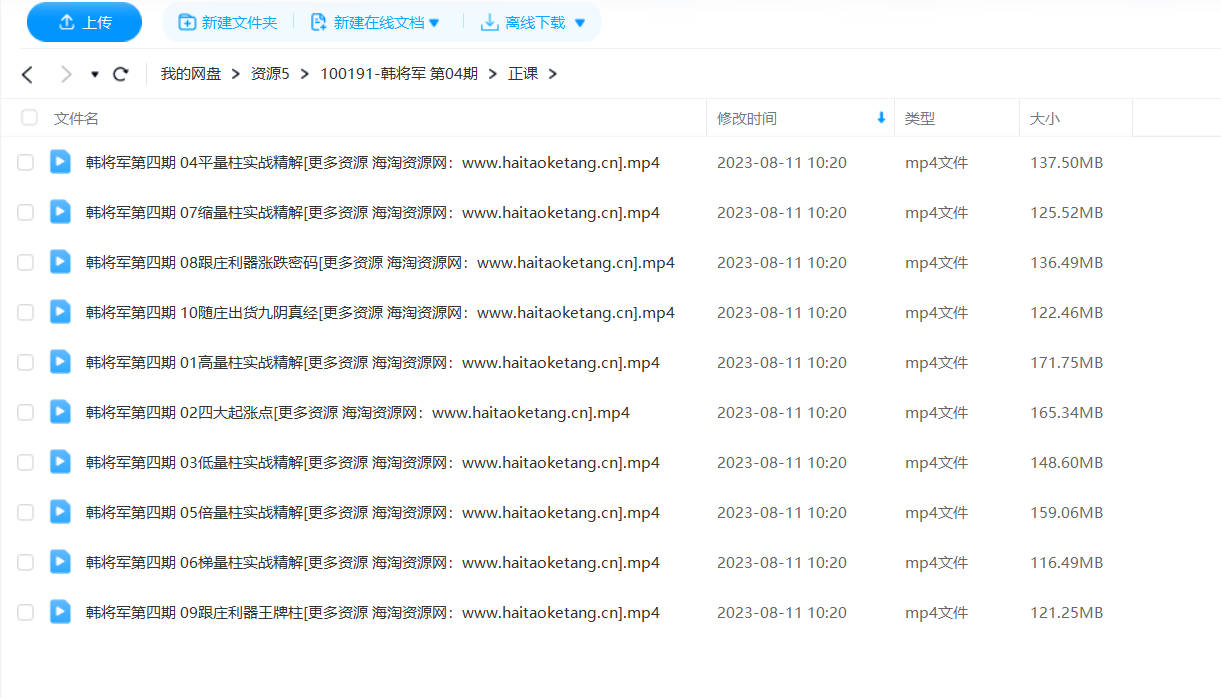Go back with the left arrow

pyautogui.click(x=27, y=74)
